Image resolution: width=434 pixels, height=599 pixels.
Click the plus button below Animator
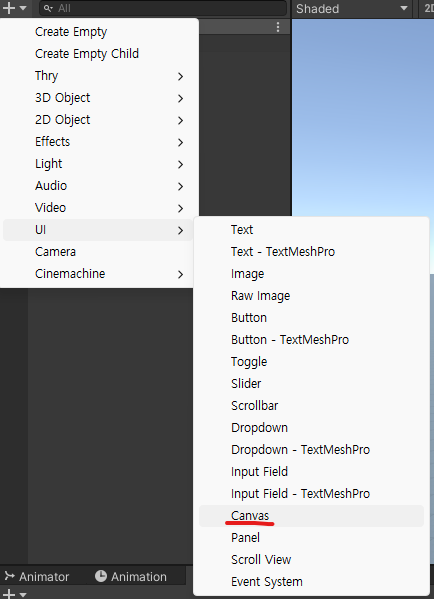tap(14, 594)
